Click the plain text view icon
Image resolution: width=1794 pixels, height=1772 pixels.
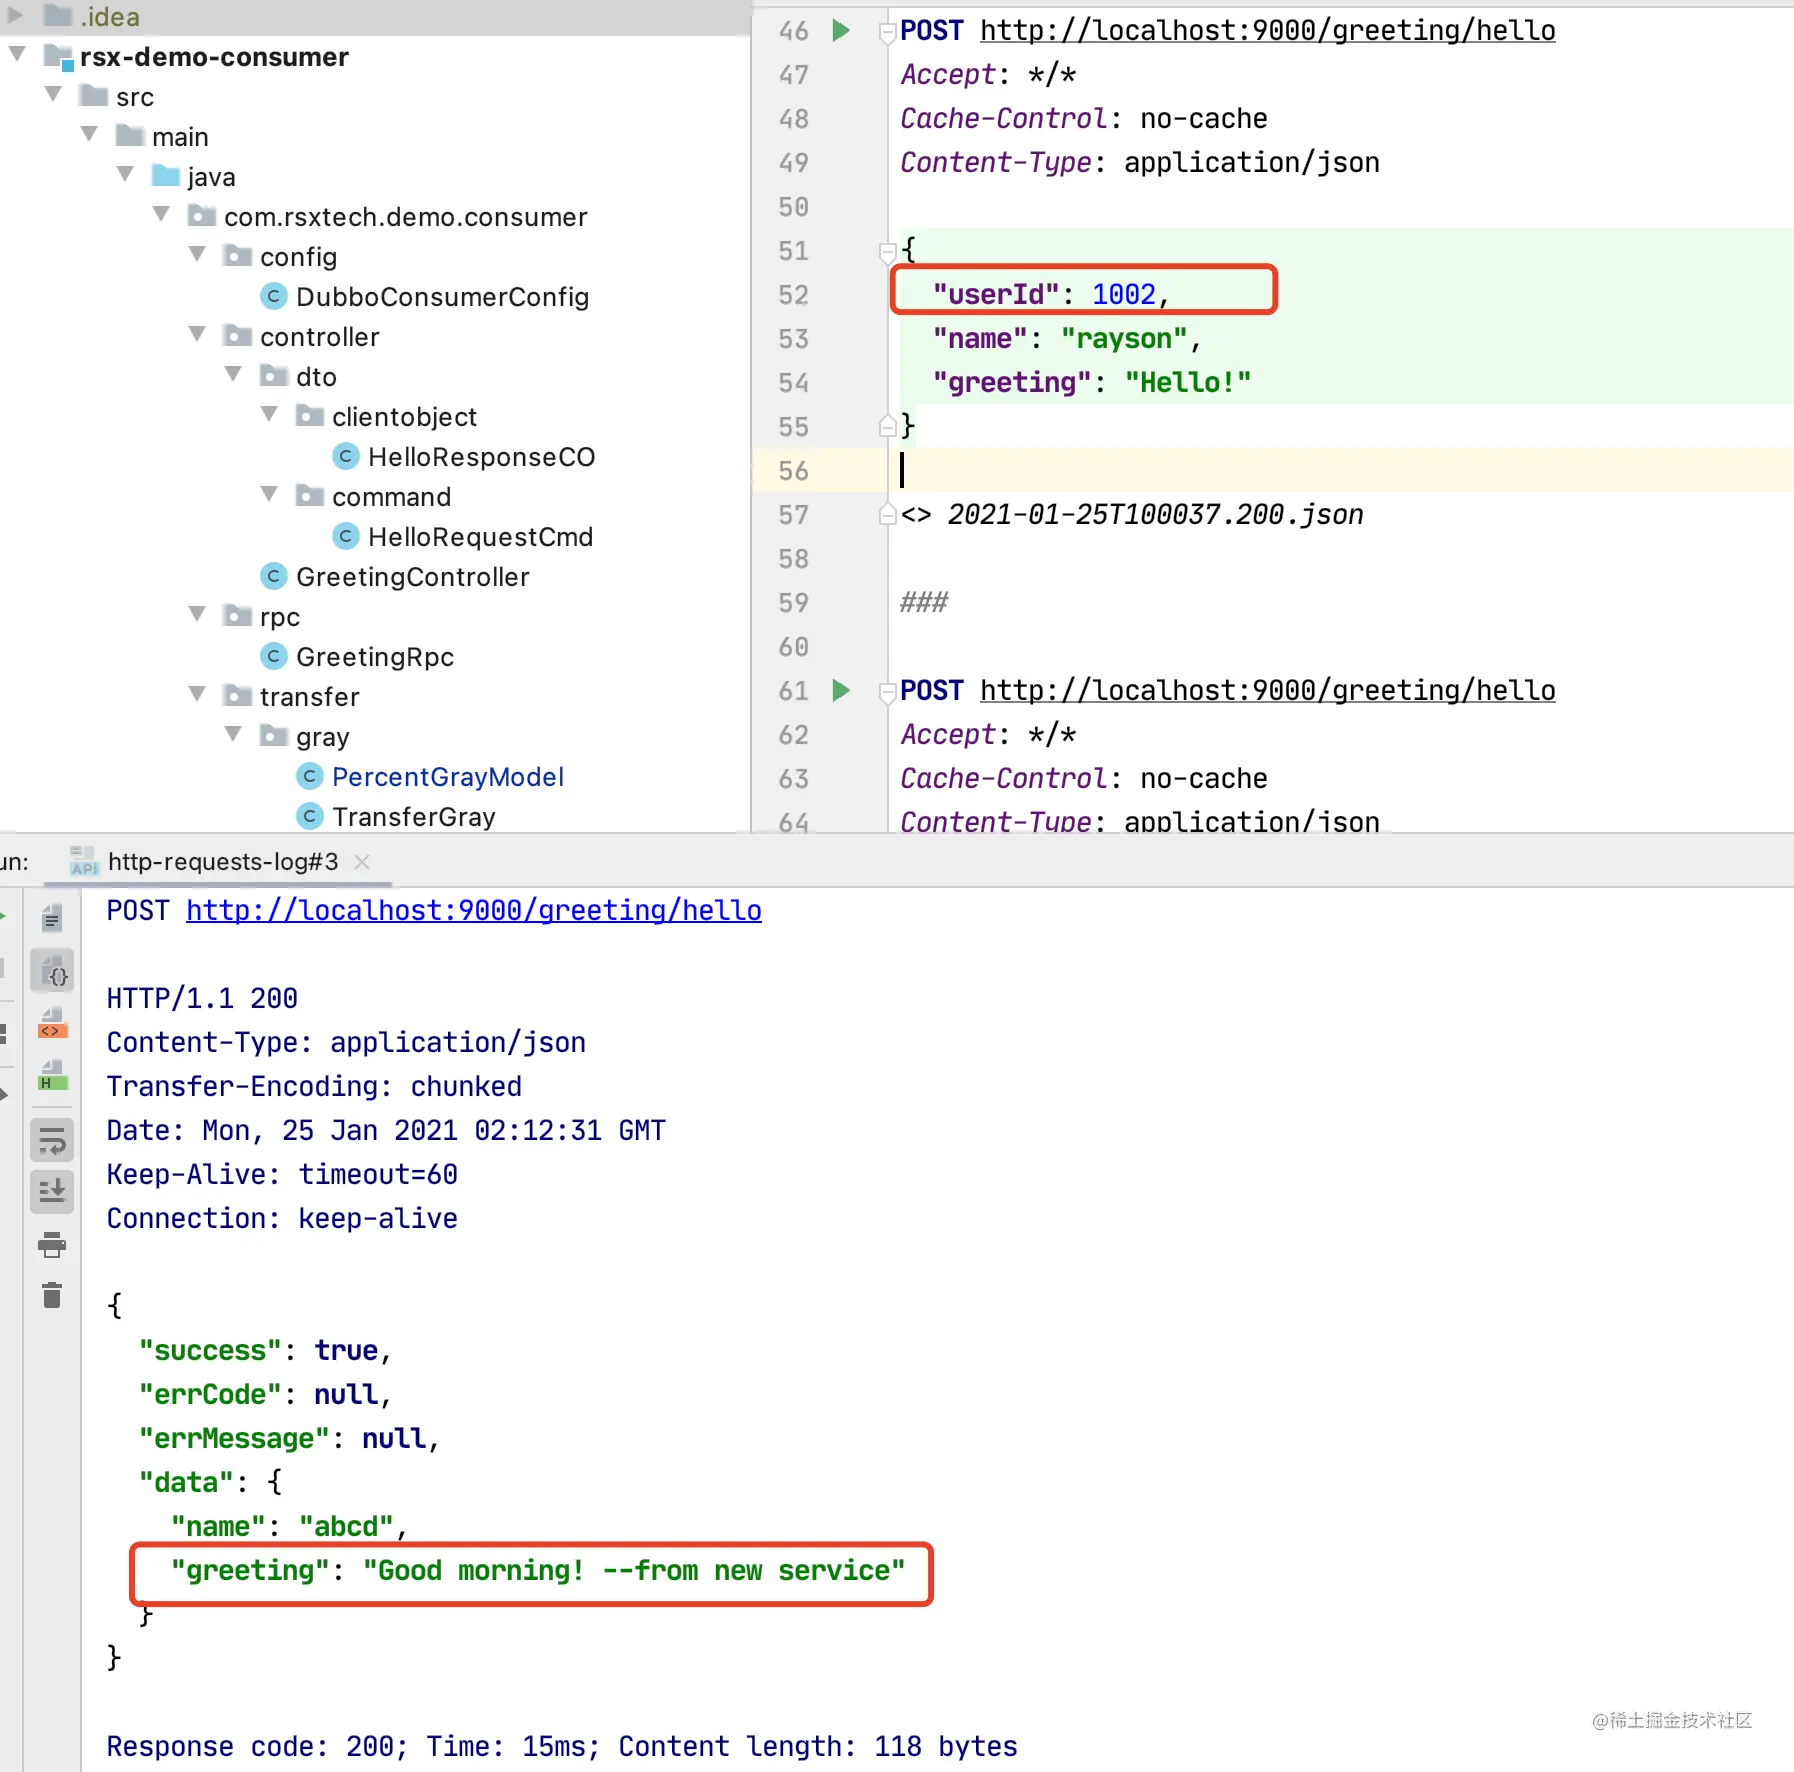[52, 917]
